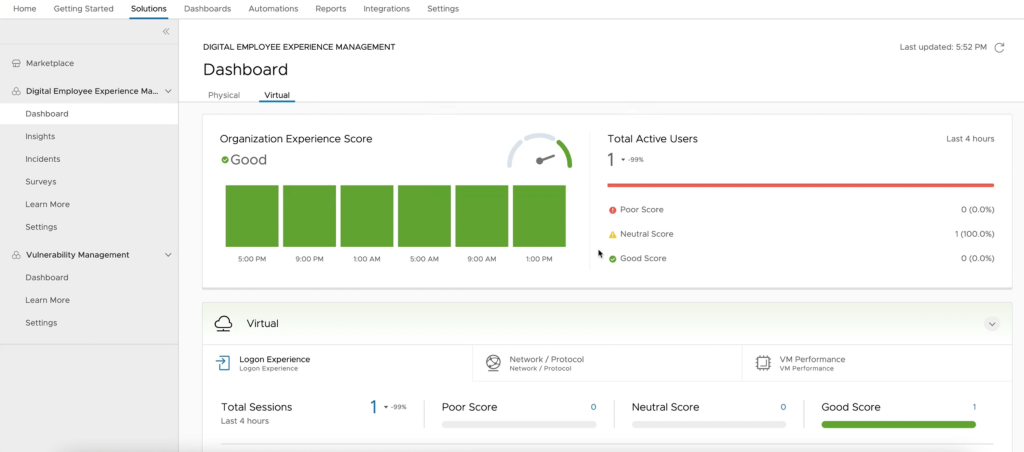
Task: Click the 5:00 AM green score bar
Action: click(x=424, y=216)
